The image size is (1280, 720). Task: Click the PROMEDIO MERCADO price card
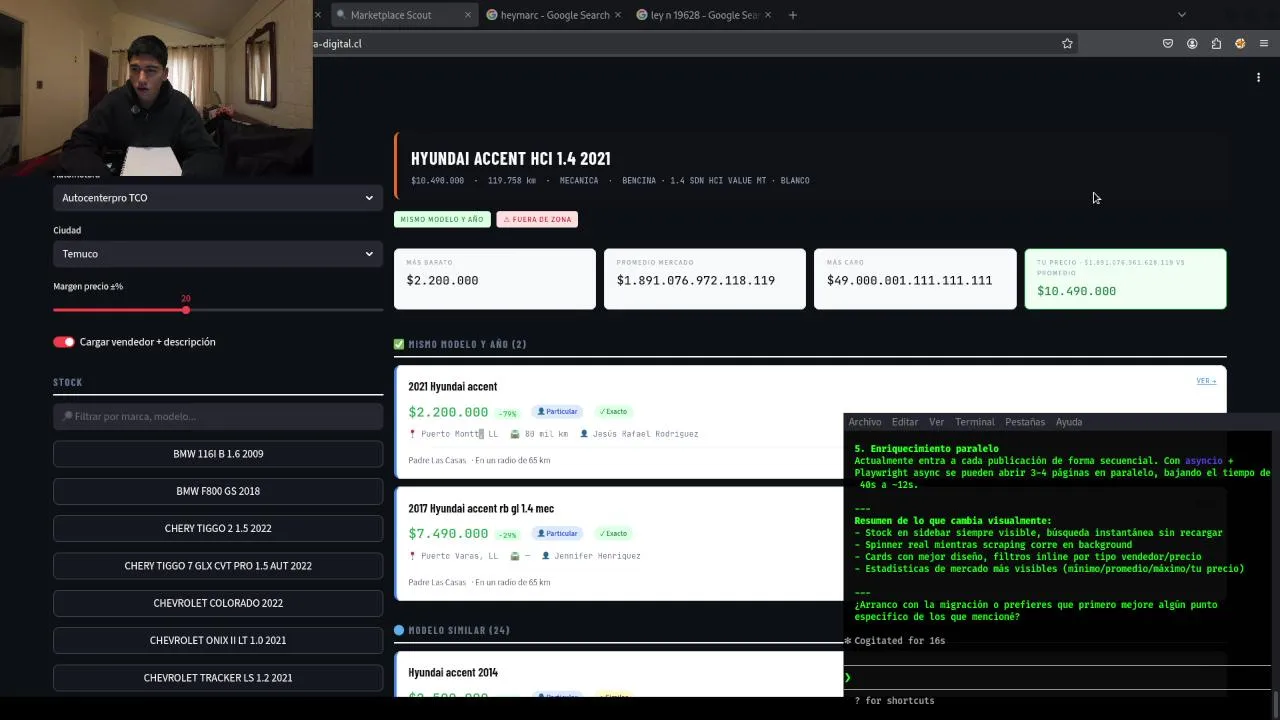tap(705, 279)
